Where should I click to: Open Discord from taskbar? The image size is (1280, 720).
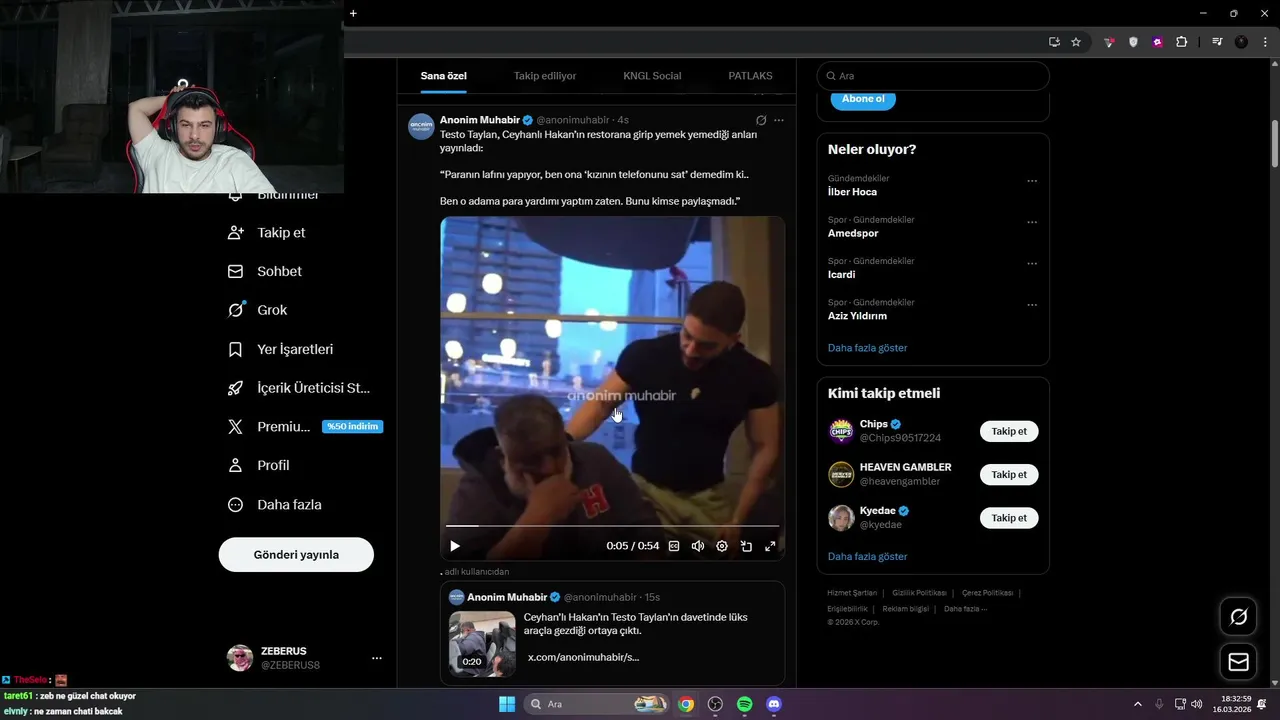coord(774,704)
